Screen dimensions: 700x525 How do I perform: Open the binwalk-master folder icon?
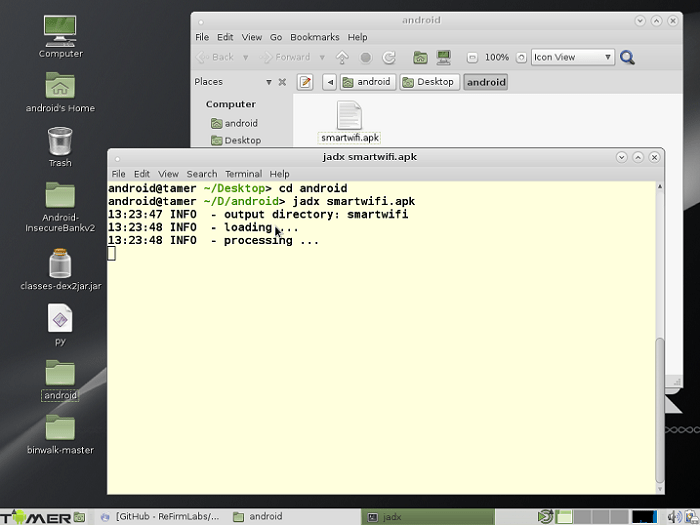[60, 428]
